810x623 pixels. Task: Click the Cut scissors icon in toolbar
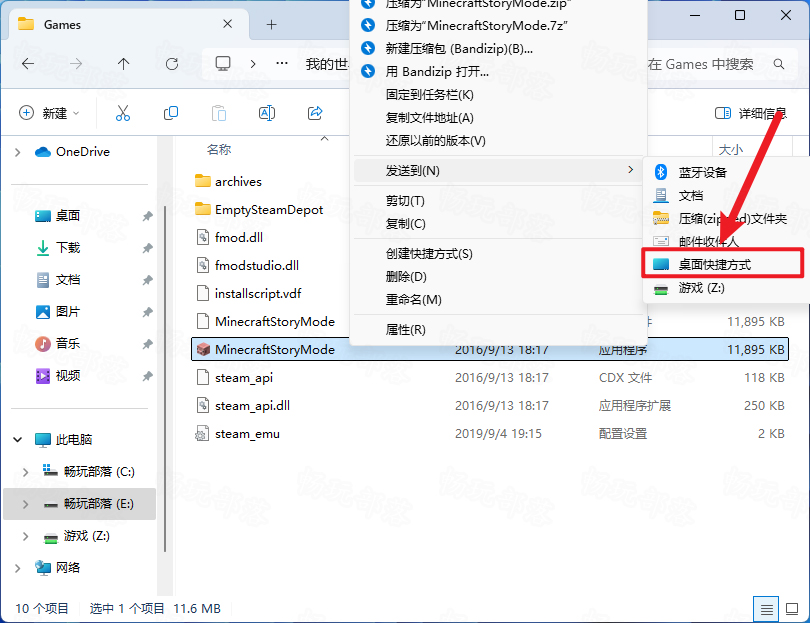123,113
